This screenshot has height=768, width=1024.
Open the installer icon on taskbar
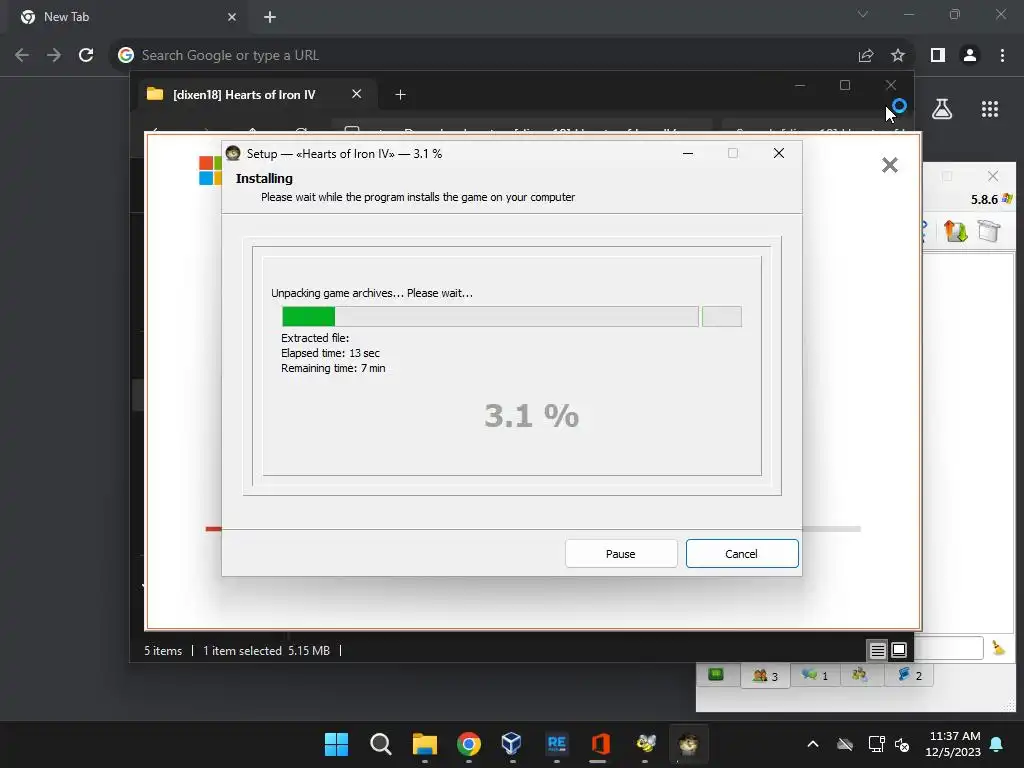pyautogui.click(x=688, y=744)
